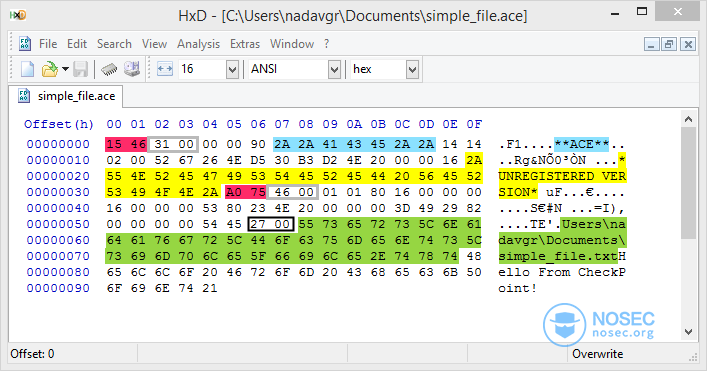Minimize the HxD main window
This screenshot has height=371, width=707.
[615, 14]
